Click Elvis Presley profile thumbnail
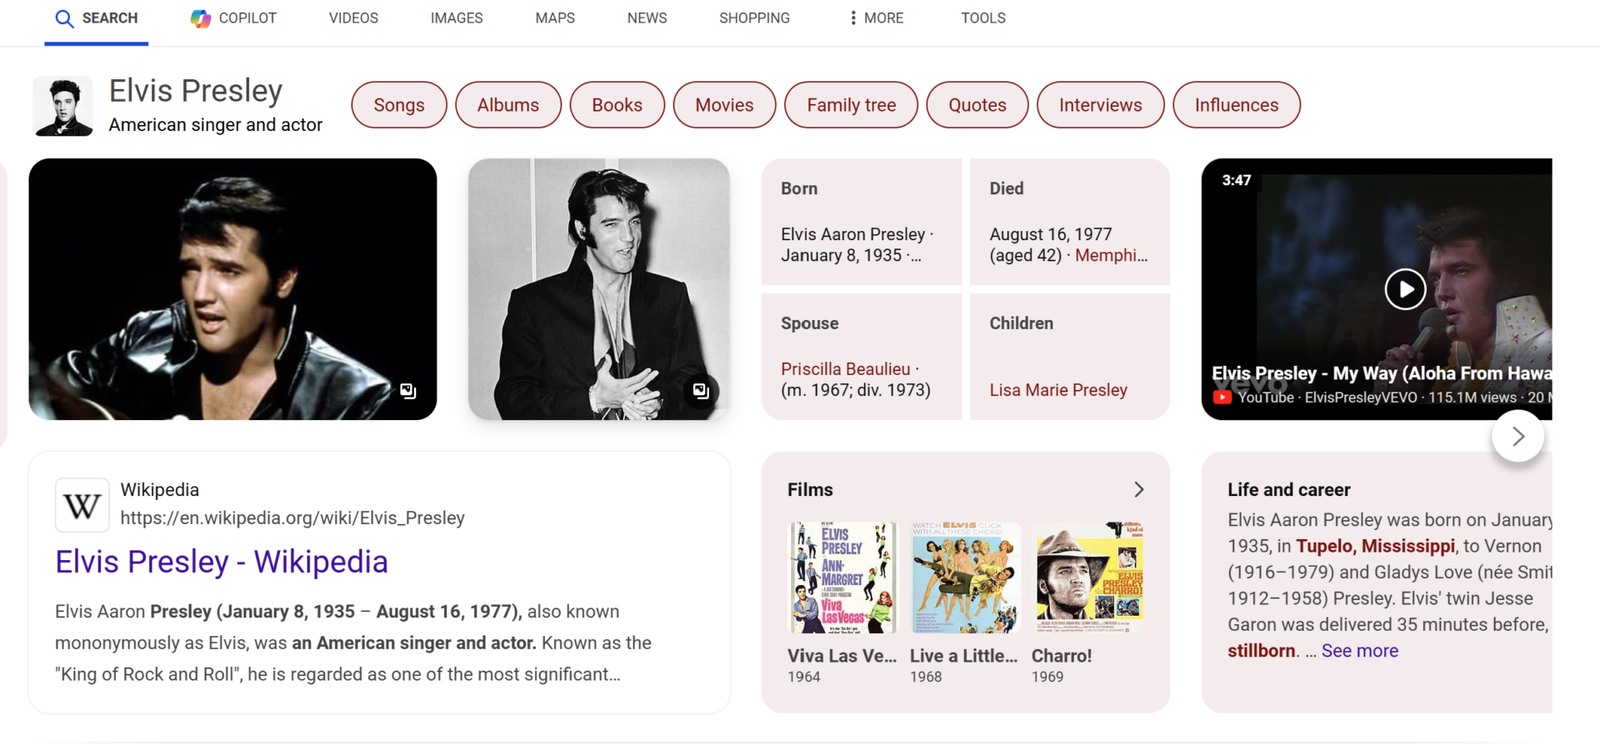 63,106
